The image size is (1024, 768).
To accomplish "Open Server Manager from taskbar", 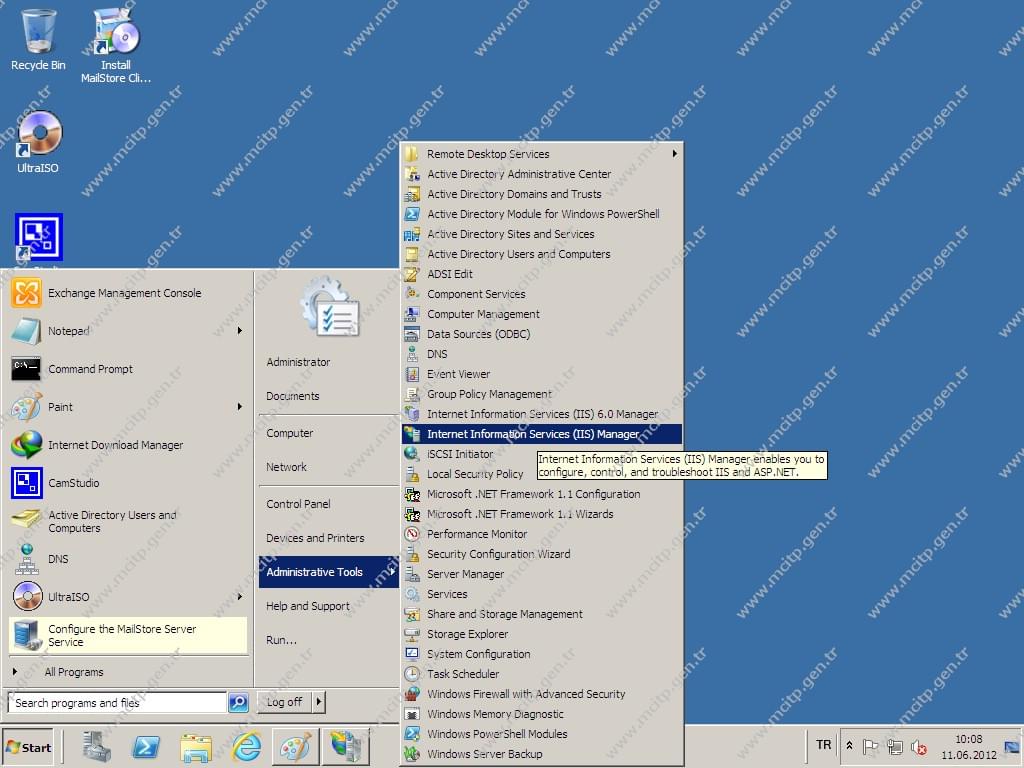I will pyautogui.click(x=97, y=746).
